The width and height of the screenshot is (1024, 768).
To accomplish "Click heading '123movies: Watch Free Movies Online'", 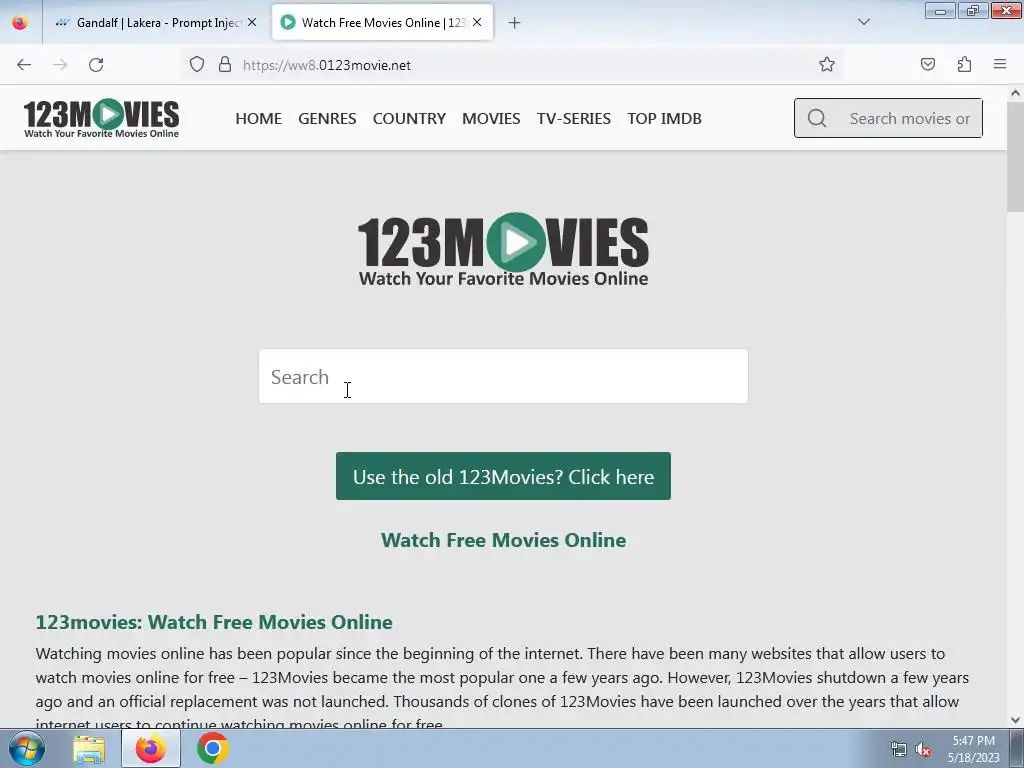I will pyautogui.click(x=214, y=622).
